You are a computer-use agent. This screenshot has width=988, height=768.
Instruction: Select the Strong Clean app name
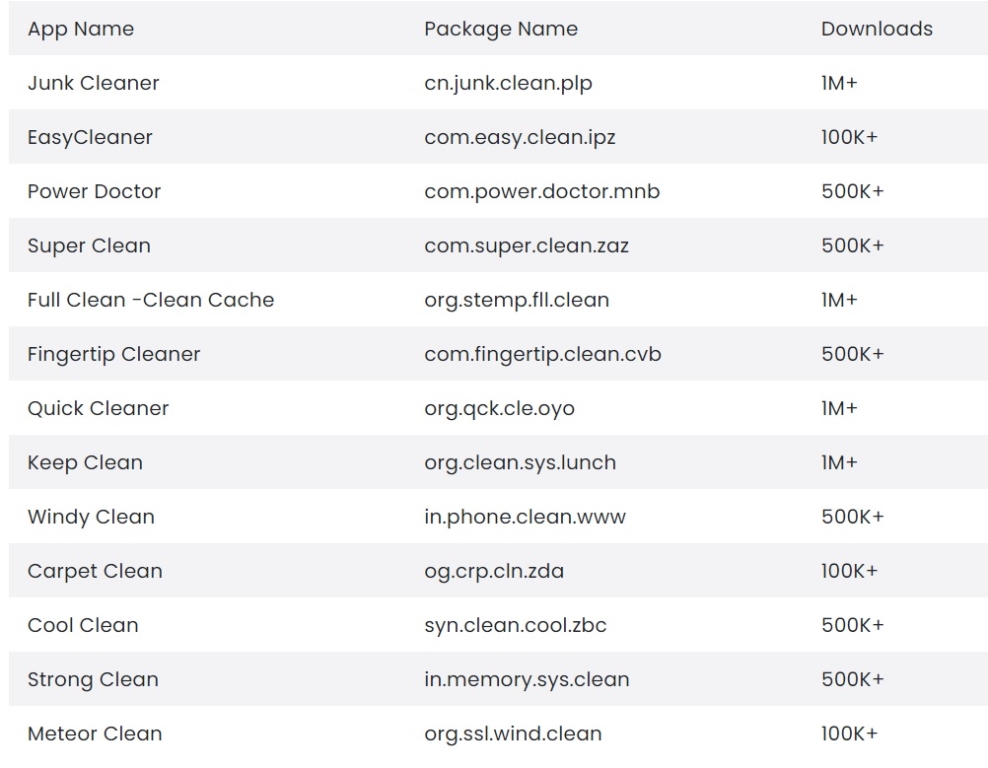coord(93,679)
